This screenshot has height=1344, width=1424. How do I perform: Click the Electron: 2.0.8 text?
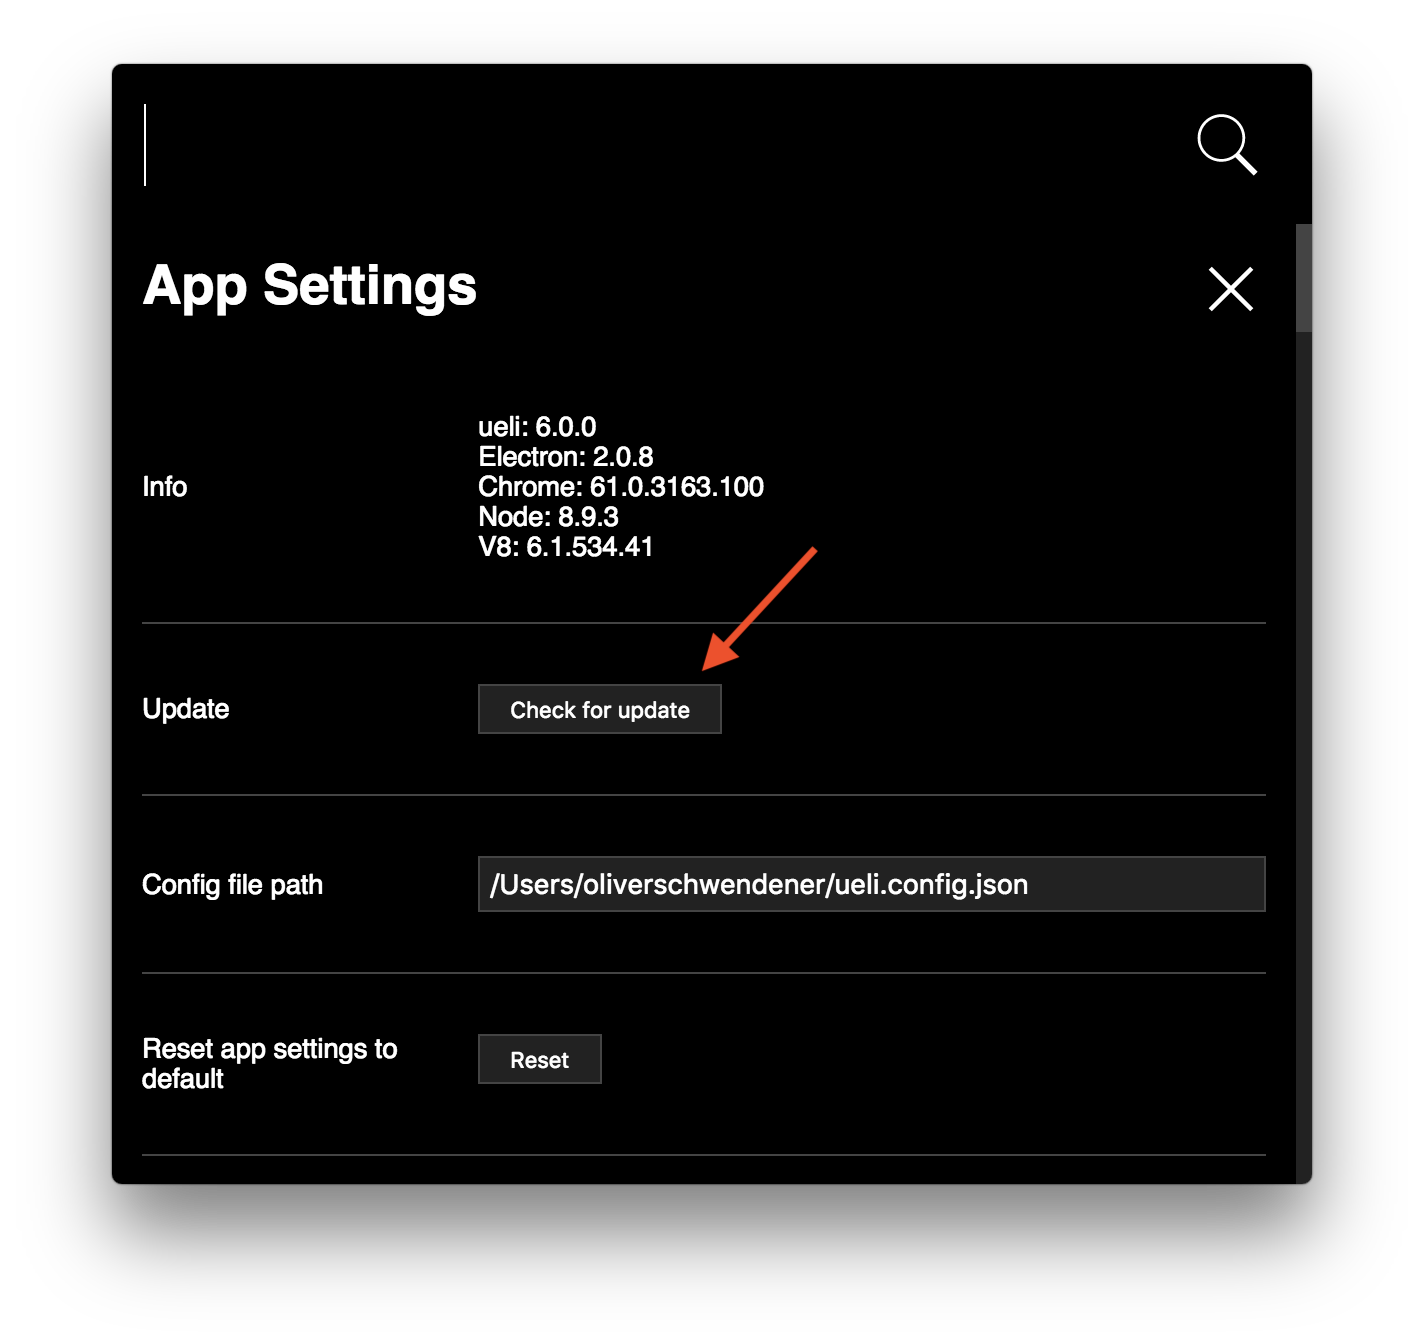click(x=566, y=457)
